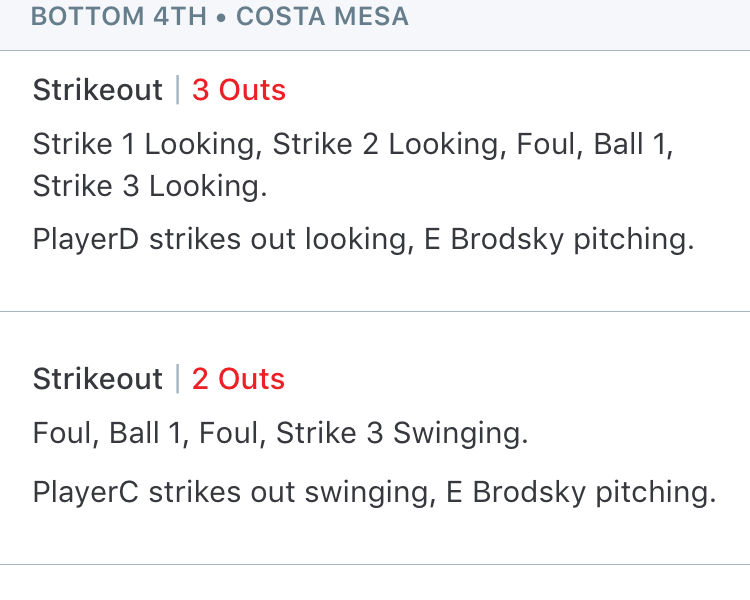
Task: Select the Strike 3 Looking pitch text
Action: [150, 186]
